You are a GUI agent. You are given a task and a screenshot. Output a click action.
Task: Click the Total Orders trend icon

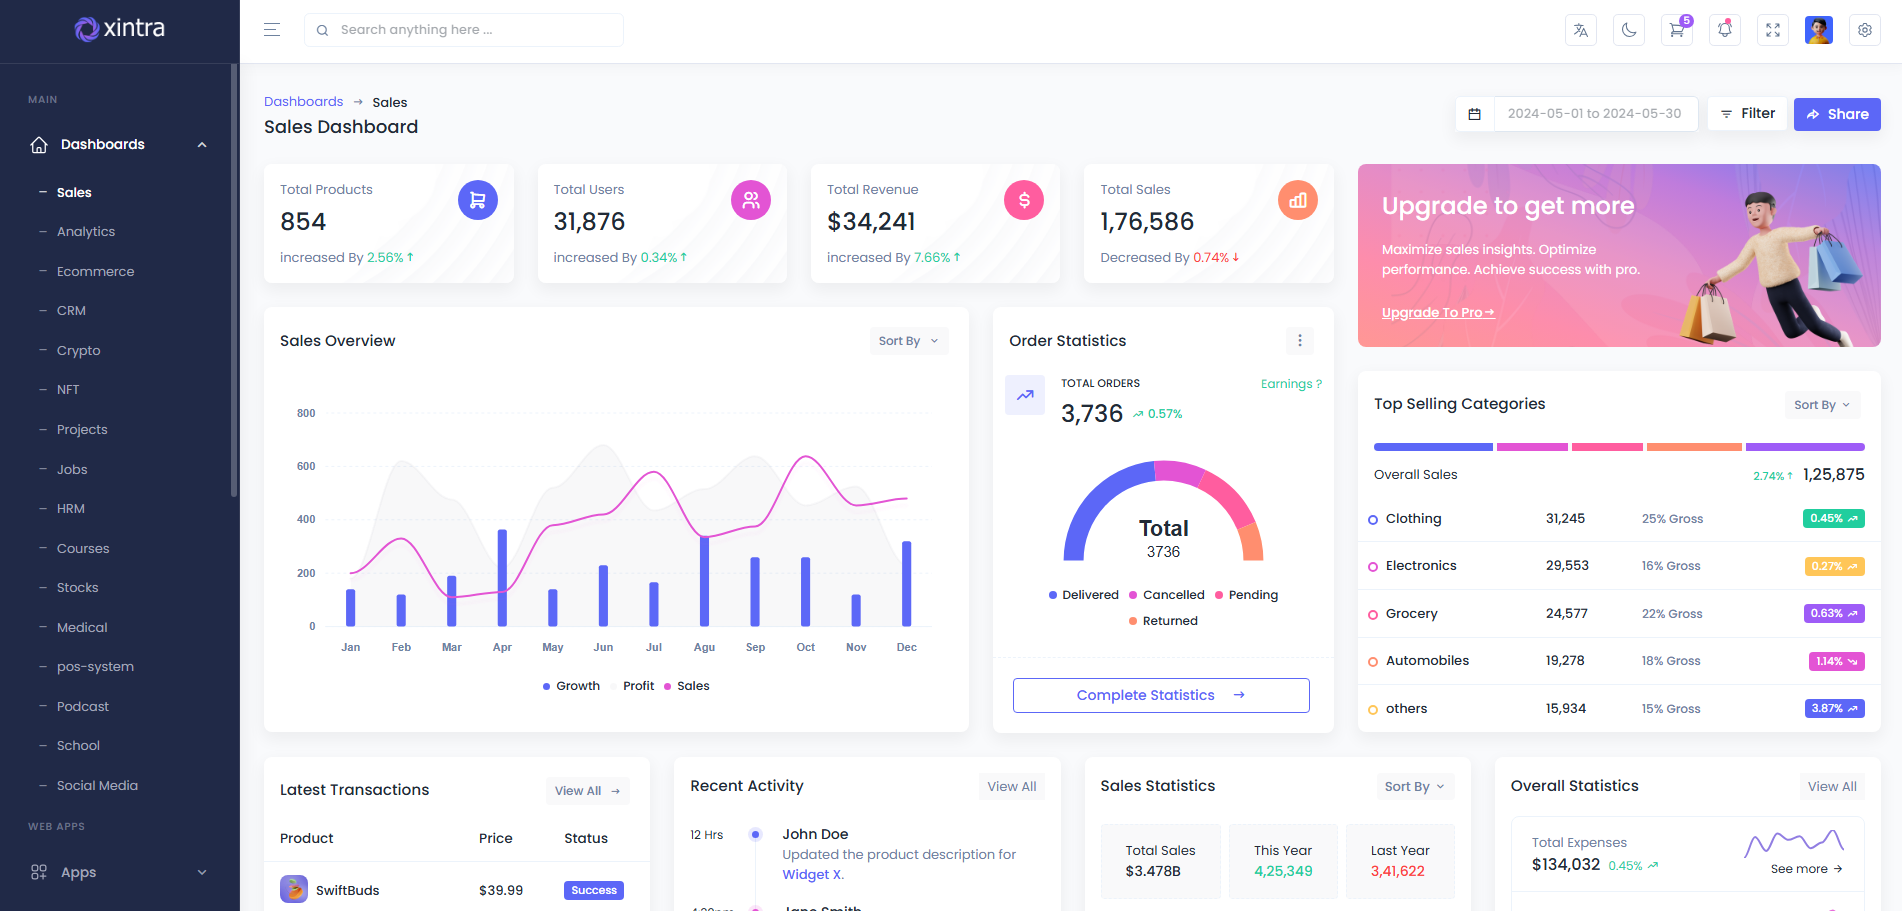point(1025,395)
